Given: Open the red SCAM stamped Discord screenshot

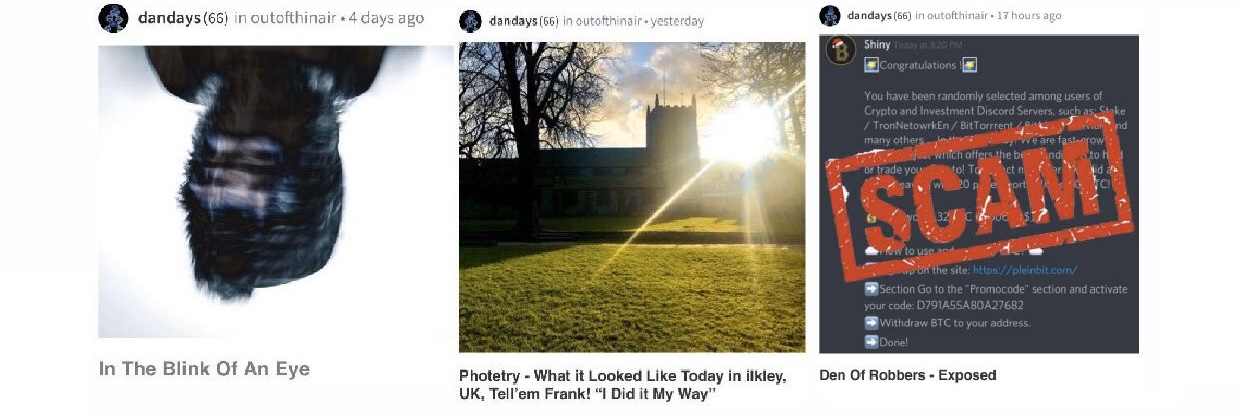Looking at the screenshot, I should (x=978, y=192).
